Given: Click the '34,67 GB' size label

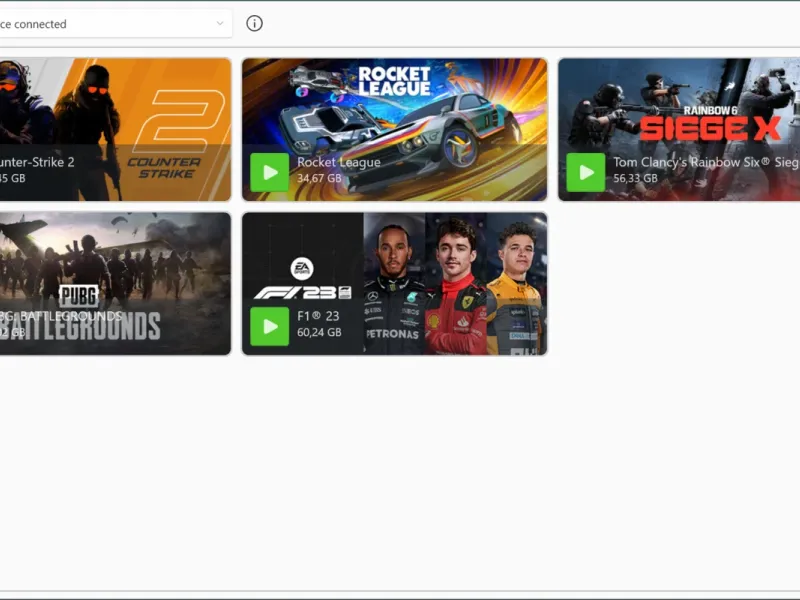Looking at the screenshot, I should click(319, 179).
